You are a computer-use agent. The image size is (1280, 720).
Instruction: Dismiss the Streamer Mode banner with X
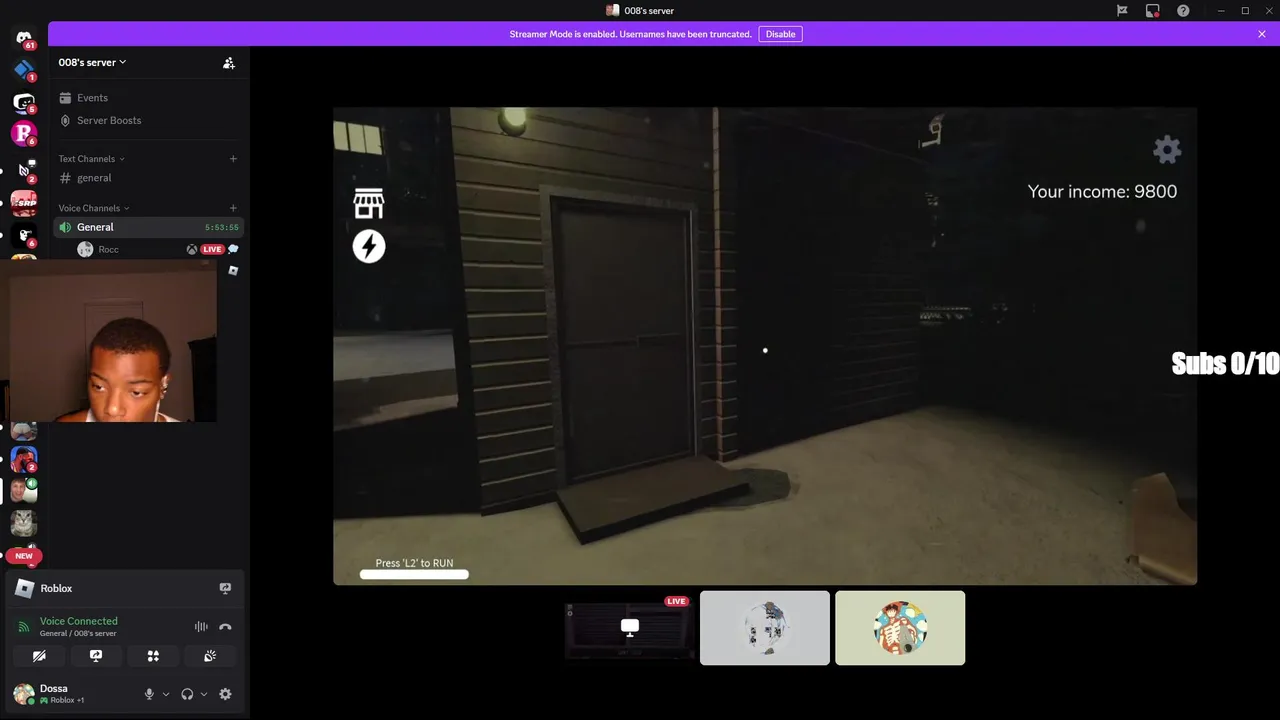click(x=1262, y=34)
